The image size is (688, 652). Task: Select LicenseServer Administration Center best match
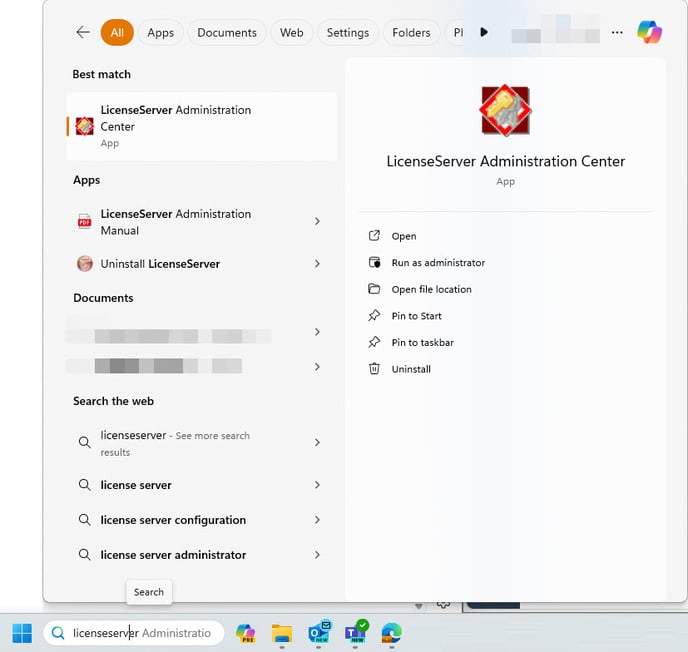click(201, 126)
